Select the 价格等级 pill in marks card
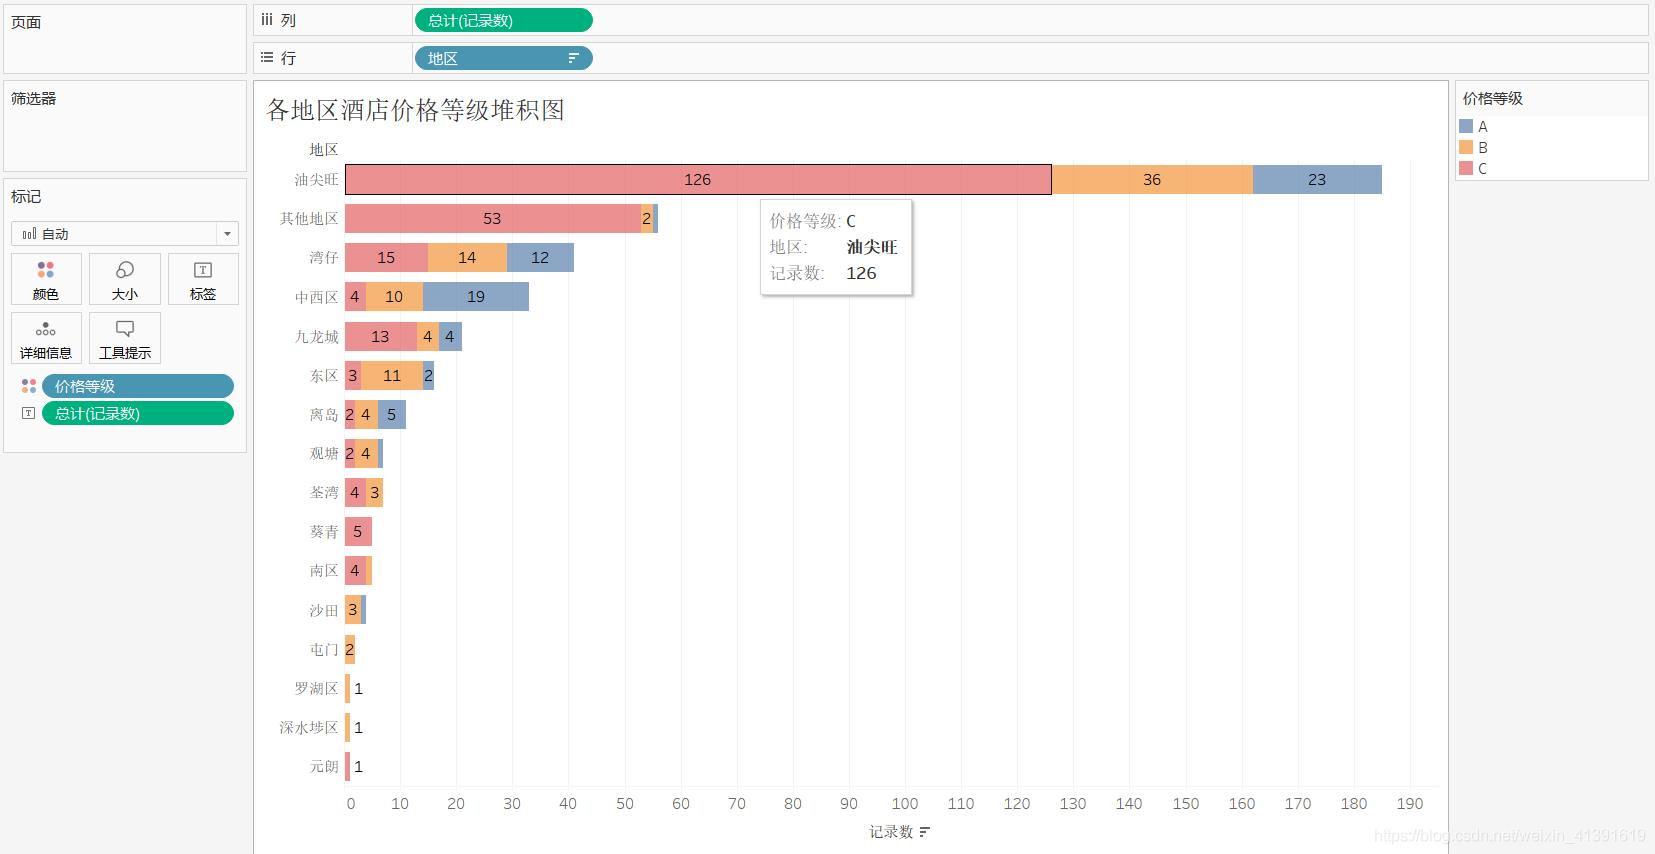 pos(138,386)
